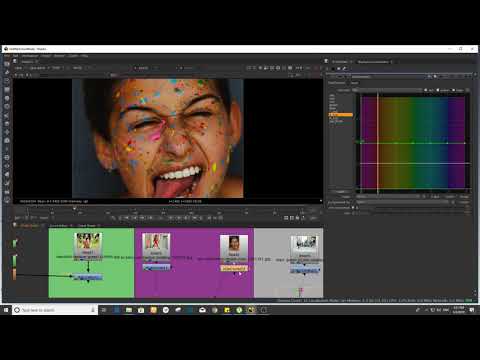Image resolution: width=480 pixels, height=360 pixels.
Task: Click the reset button below the curve list
Action: (340, 192)
